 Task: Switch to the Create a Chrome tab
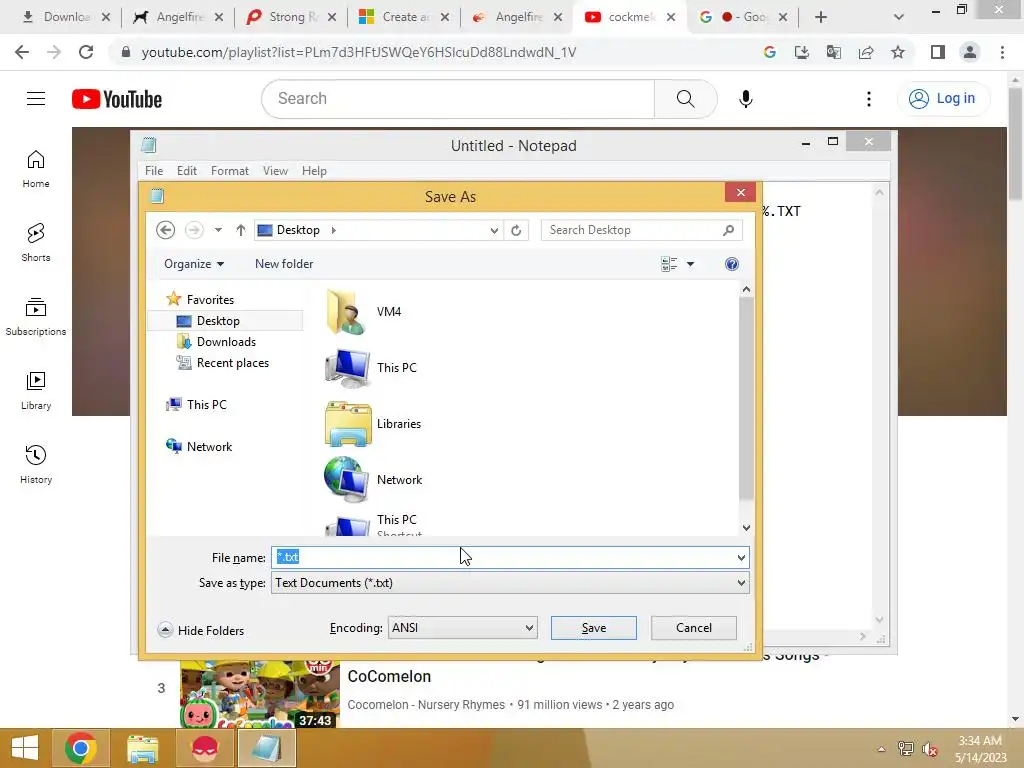pyautogui.click(x=404, y=17)
